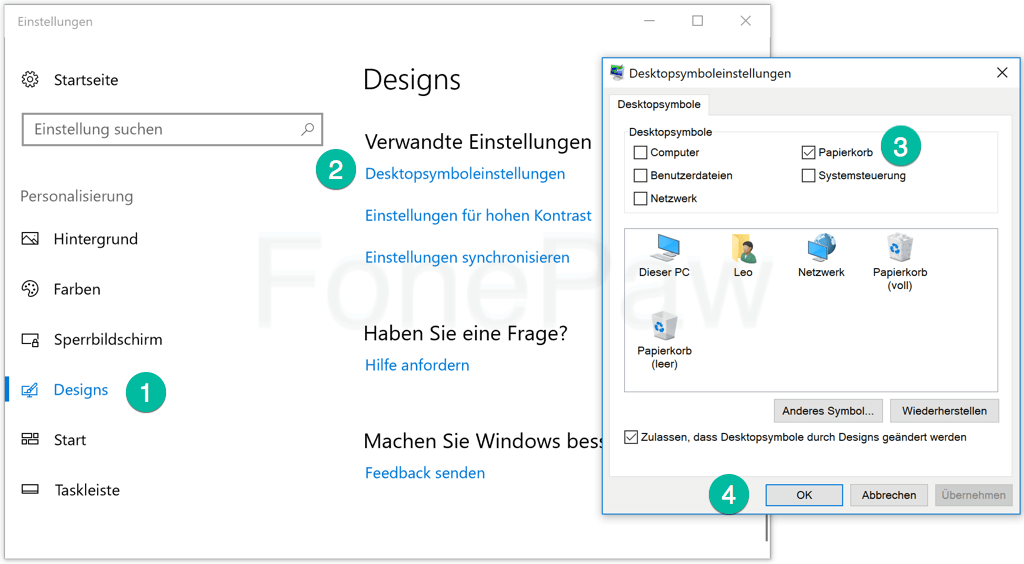Open Taskleiste in the sidebar
This screenshot has height=564, width=1024.
(x=87, y=490)
